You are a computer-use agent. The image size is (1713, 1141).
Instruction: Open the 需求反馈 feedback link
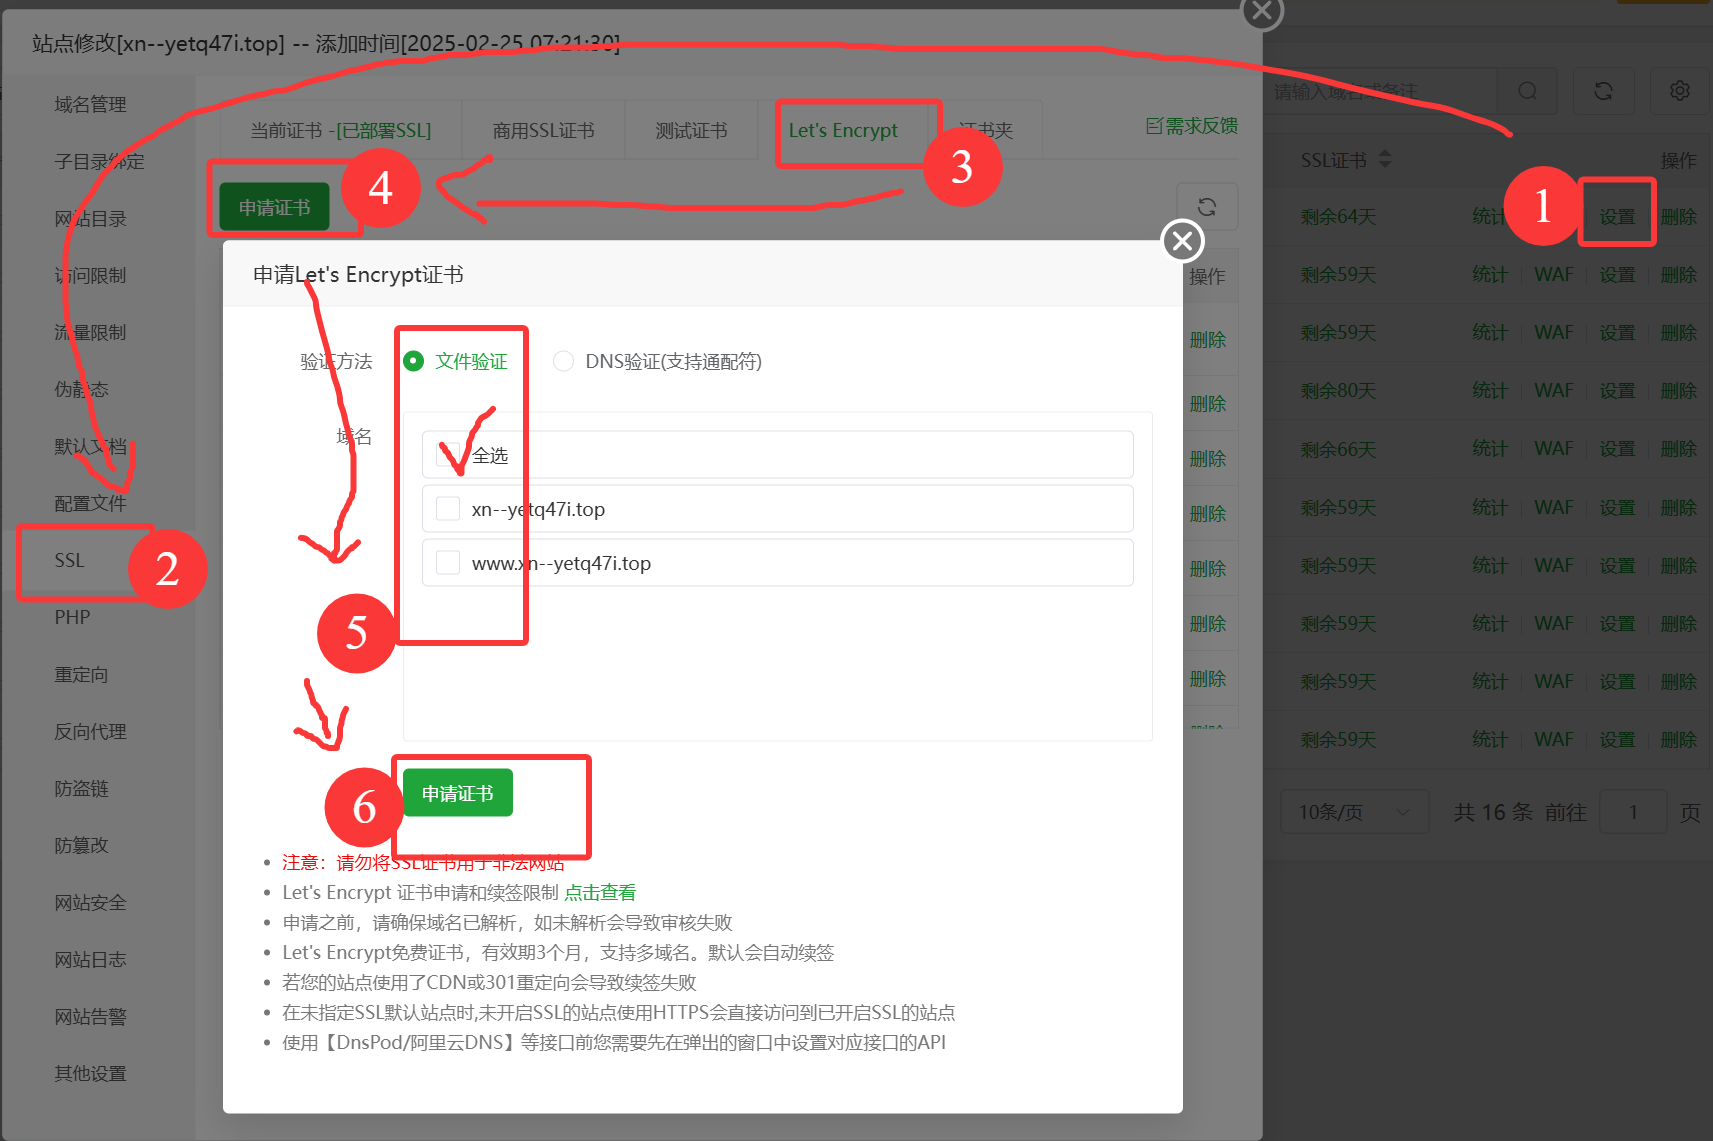click(1191, 126)
